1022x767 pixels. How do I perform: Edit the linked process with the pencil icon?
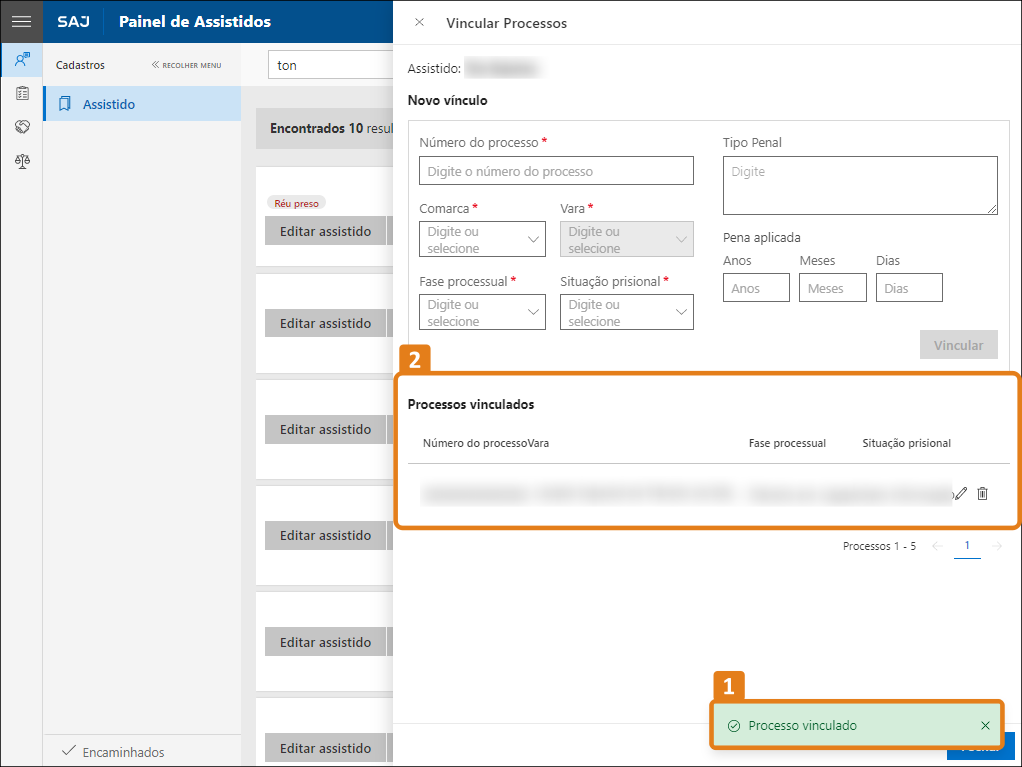[960, 493]
